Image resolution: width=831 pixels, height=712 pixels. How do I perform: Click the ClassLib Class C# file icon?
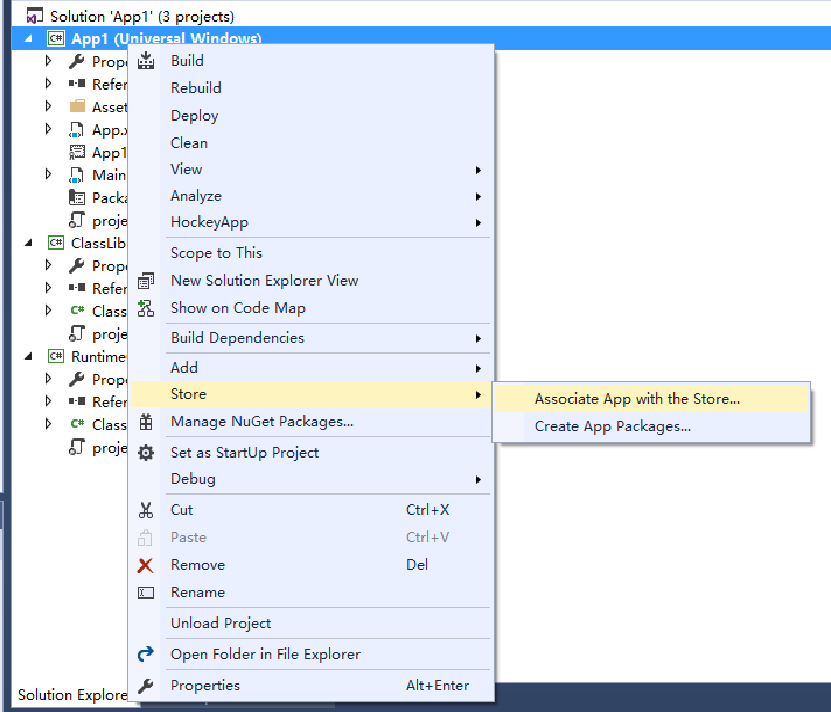77,311
